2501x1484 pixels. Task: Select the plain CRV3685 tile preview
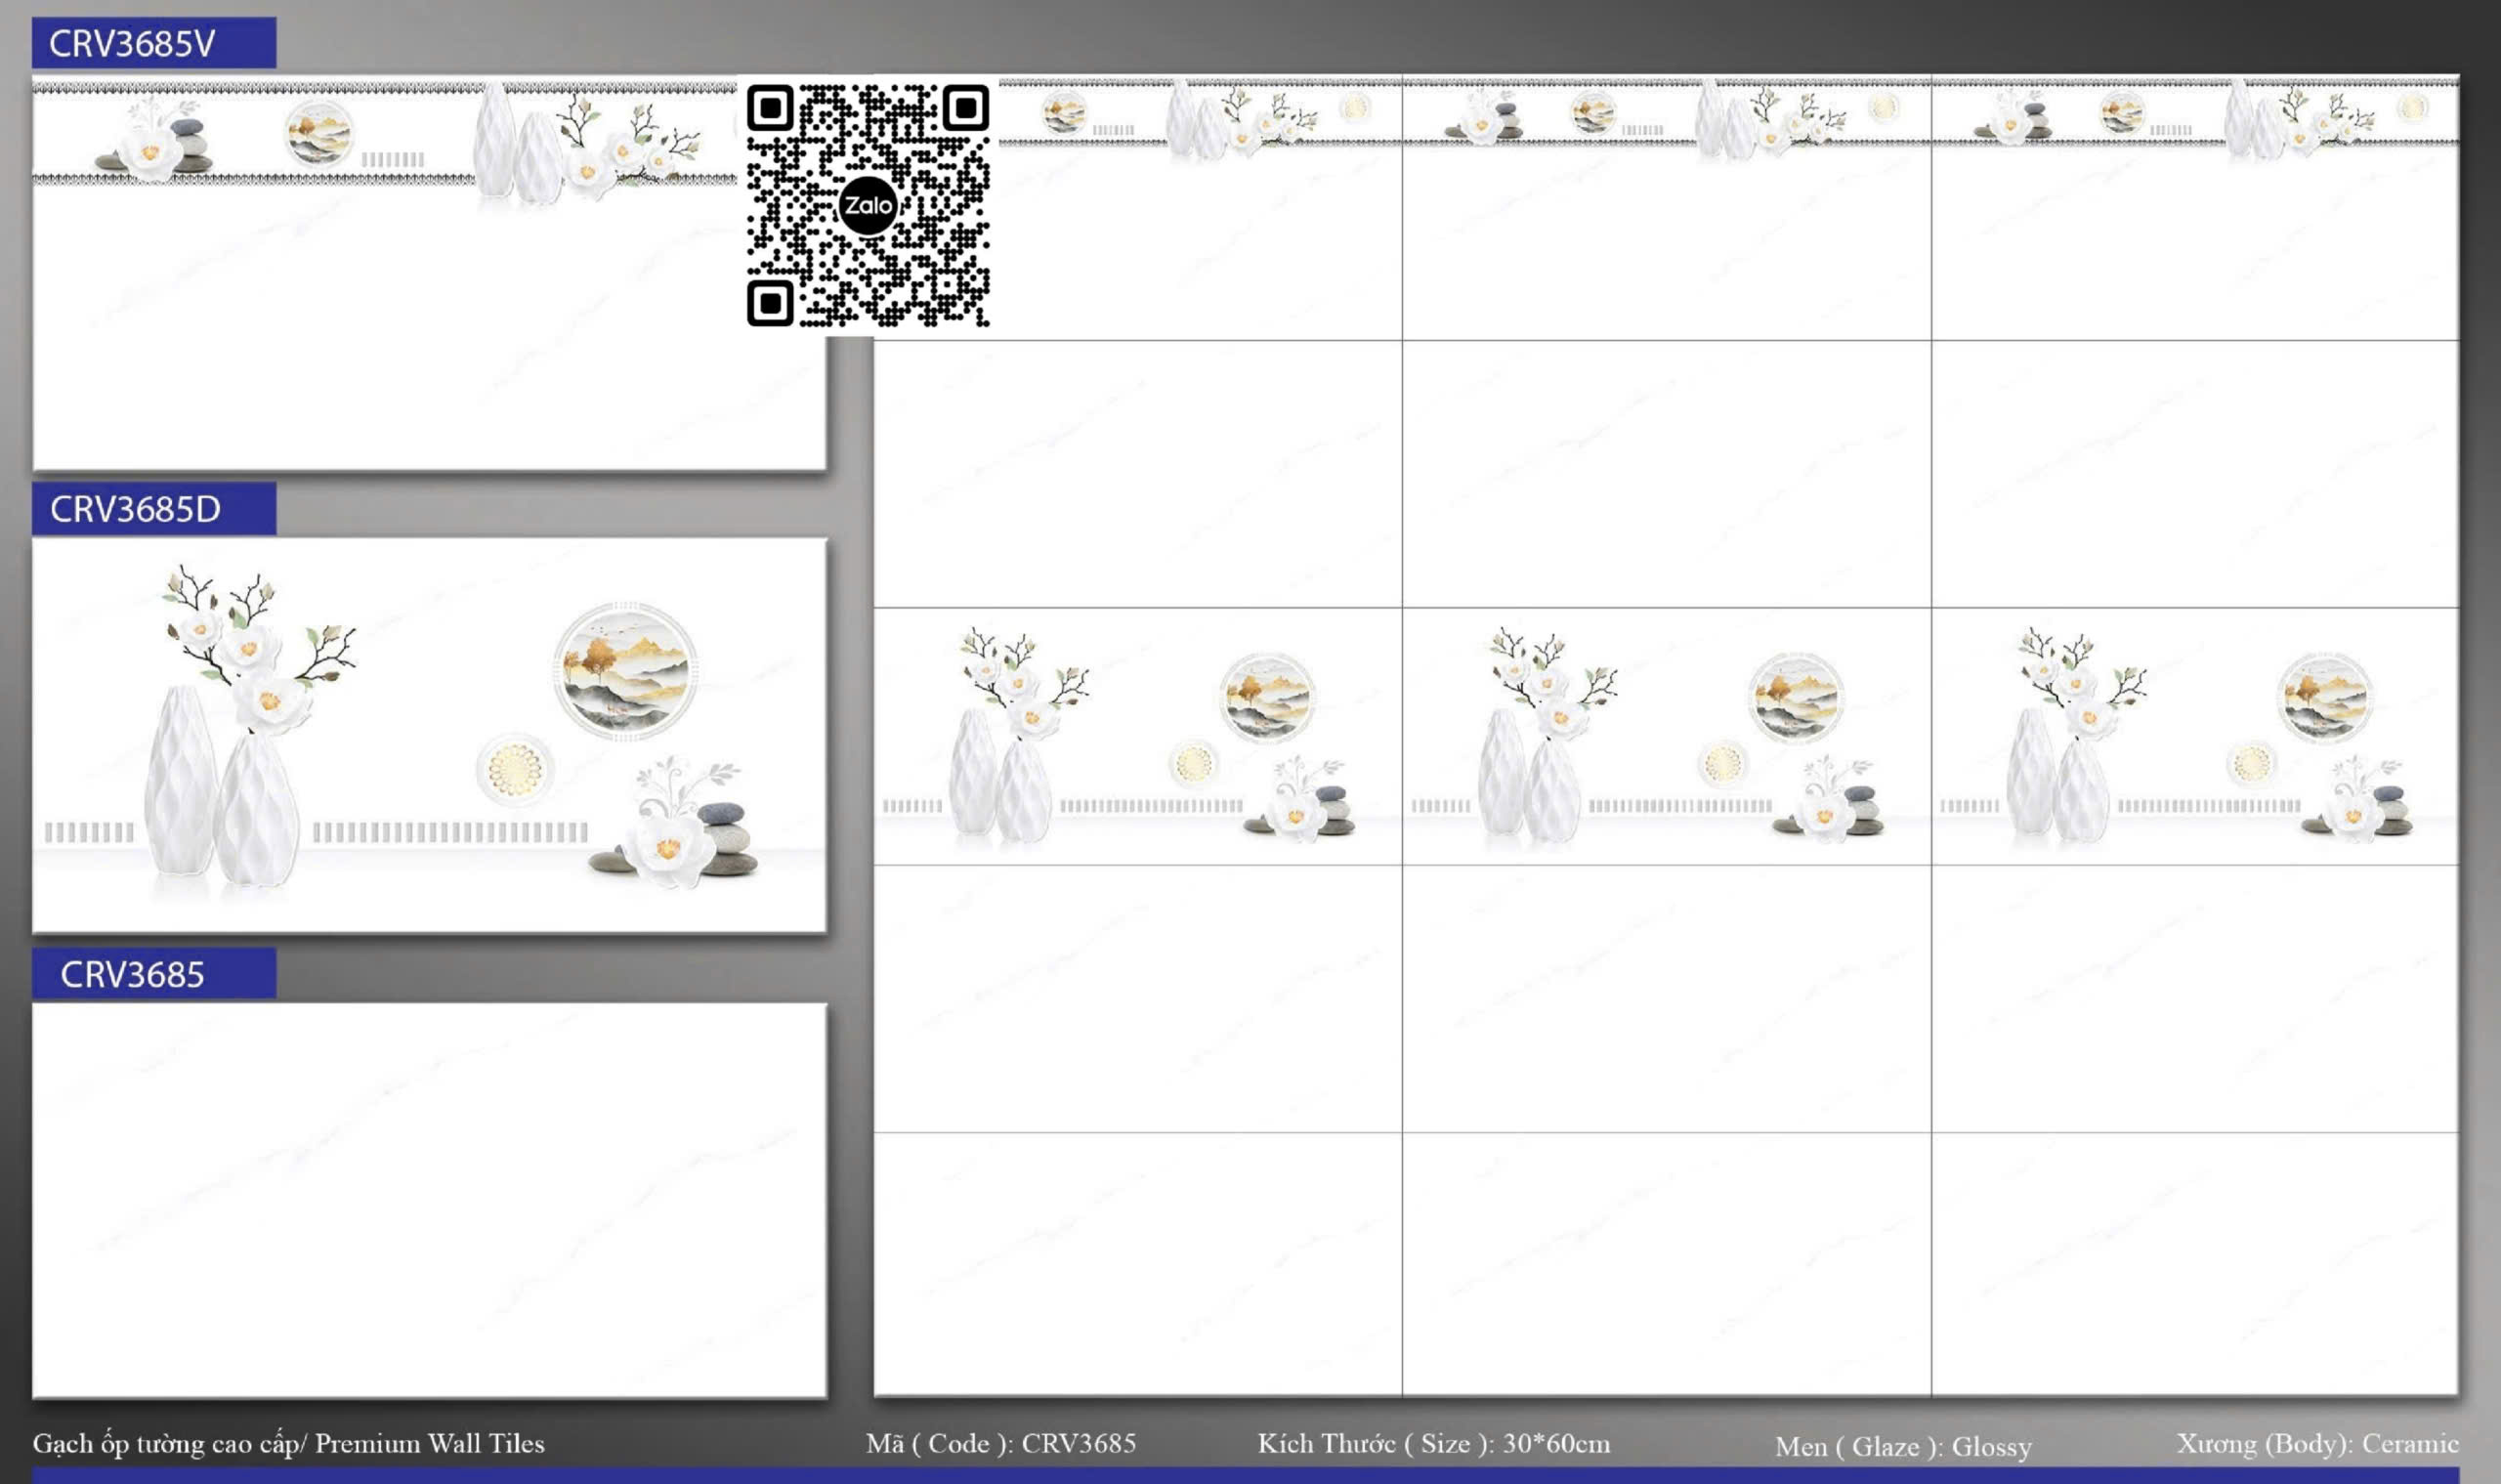tap(429, 1200)
